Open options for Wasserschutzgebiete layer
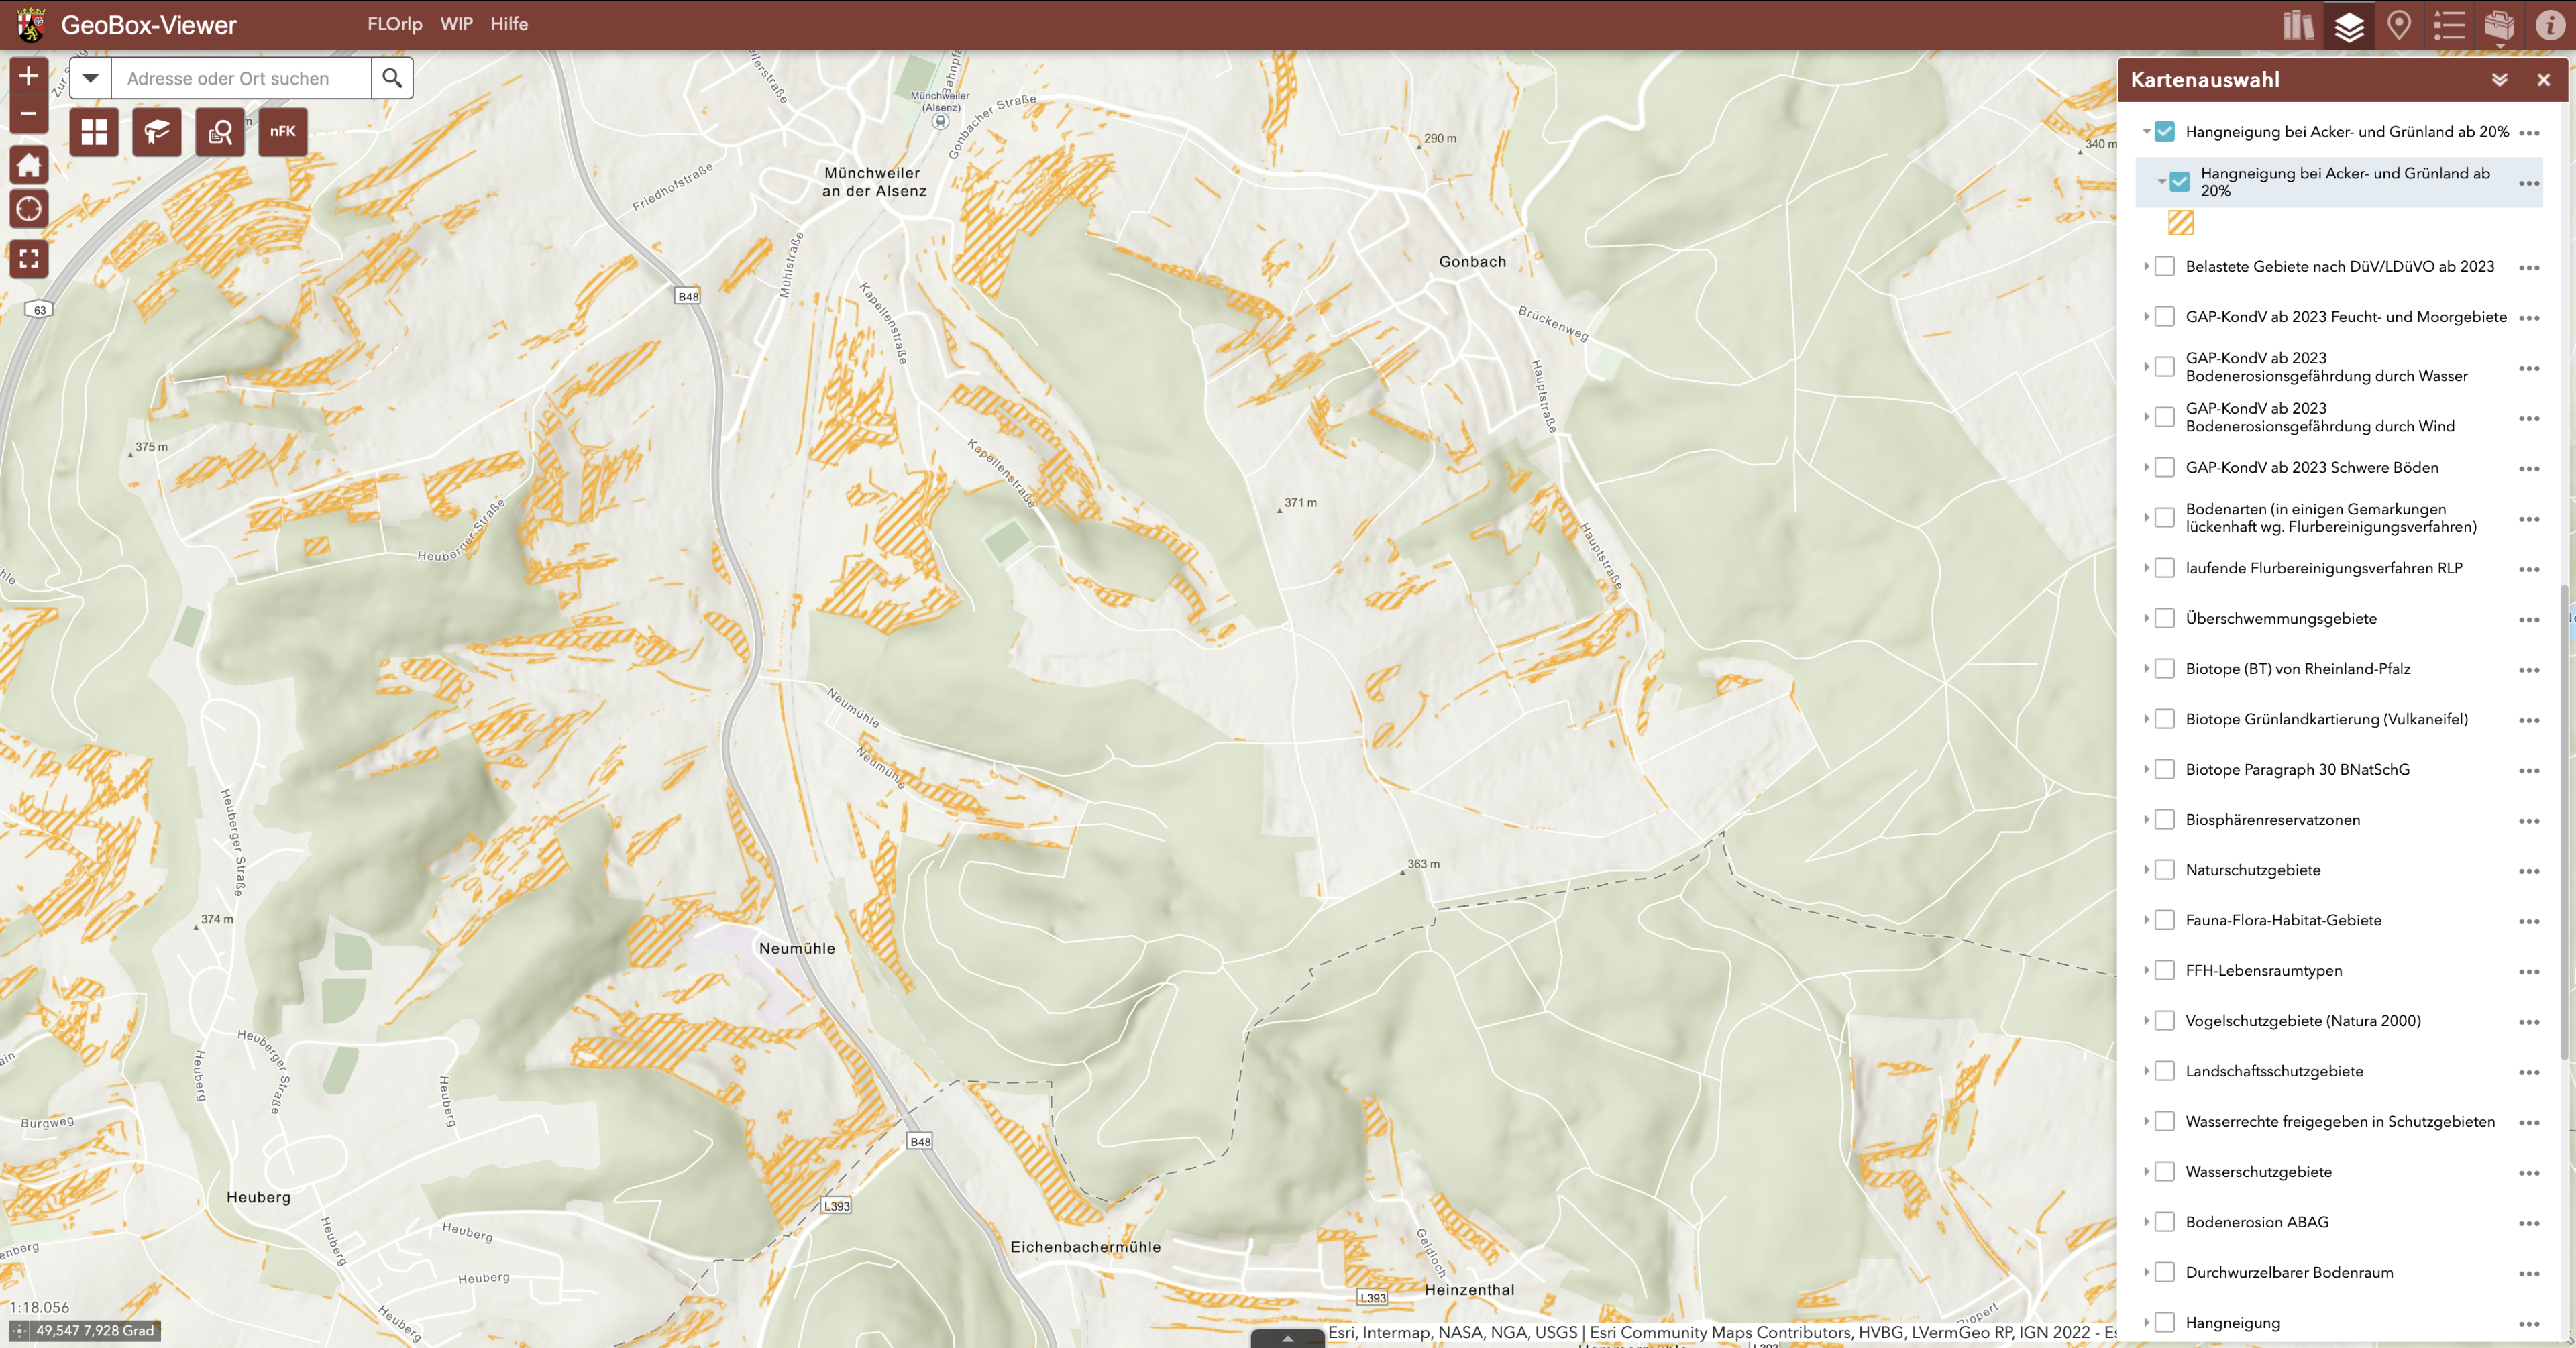Screen dimensions: 2576x1348 point(2529,1173)
